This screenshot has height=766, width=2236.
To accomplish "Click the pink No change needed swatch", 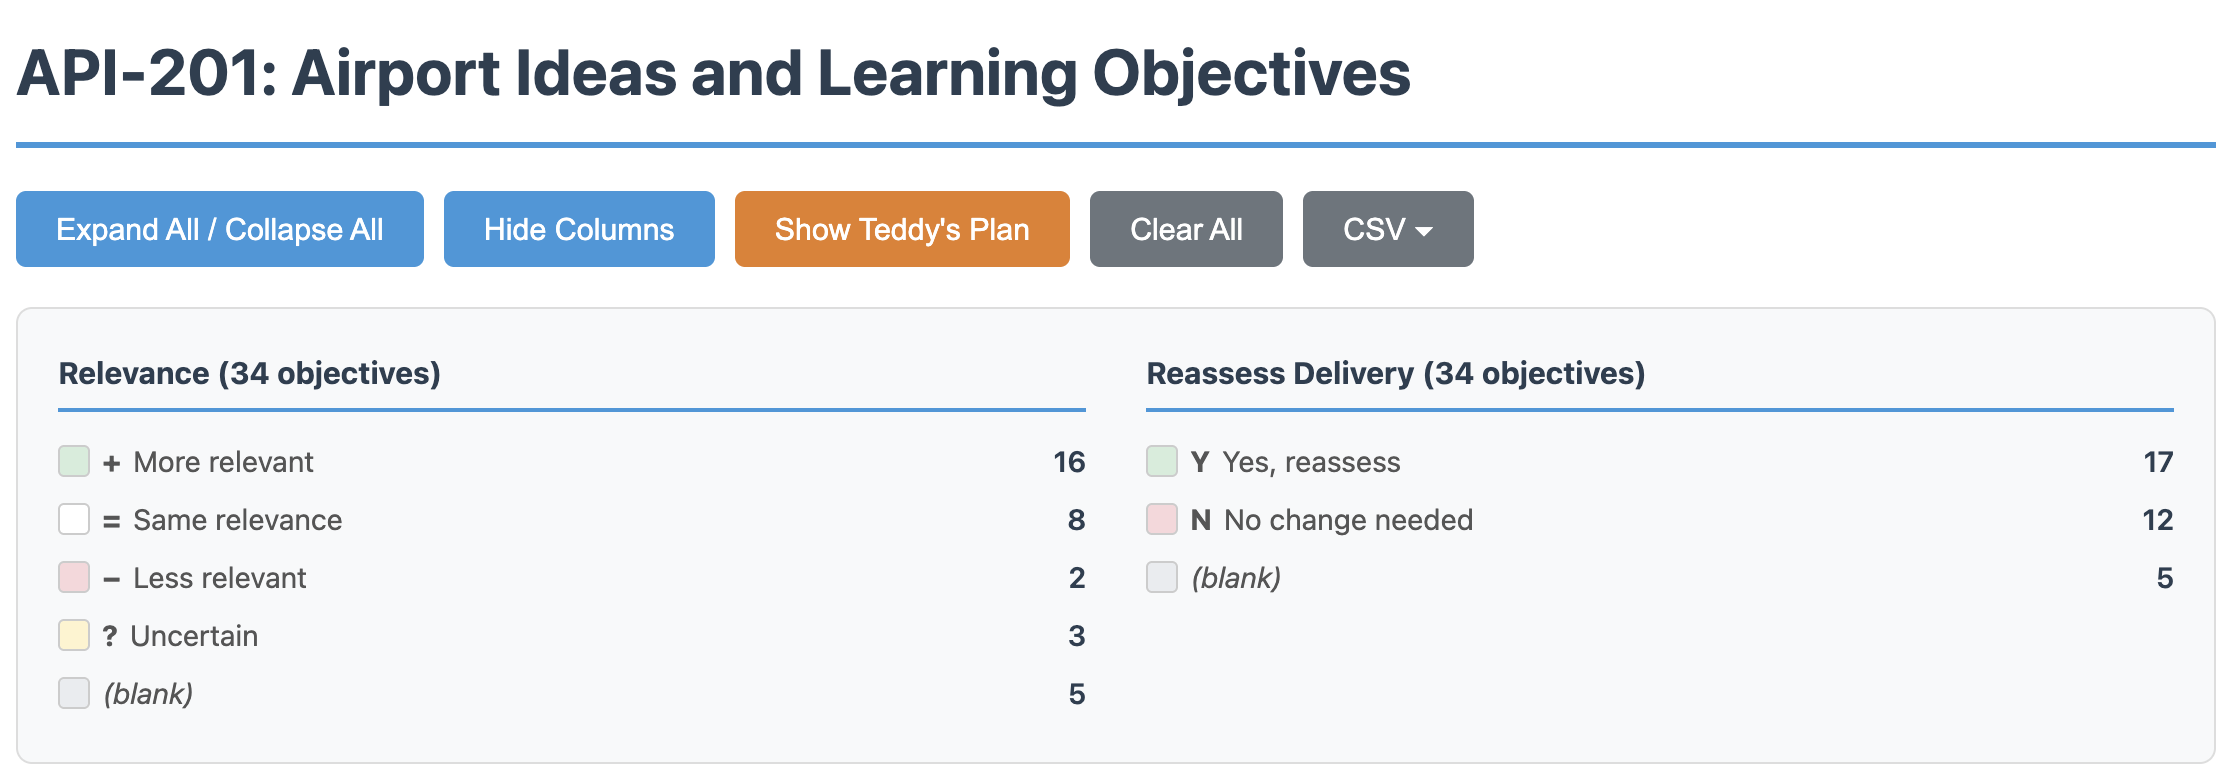I will 1162,520.
